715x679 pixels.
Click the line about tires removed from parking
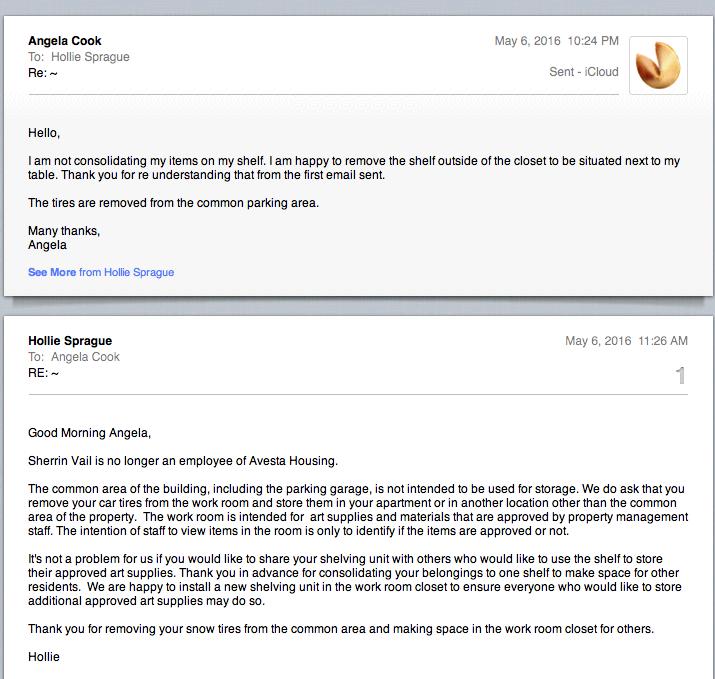(x=173, y=203)
